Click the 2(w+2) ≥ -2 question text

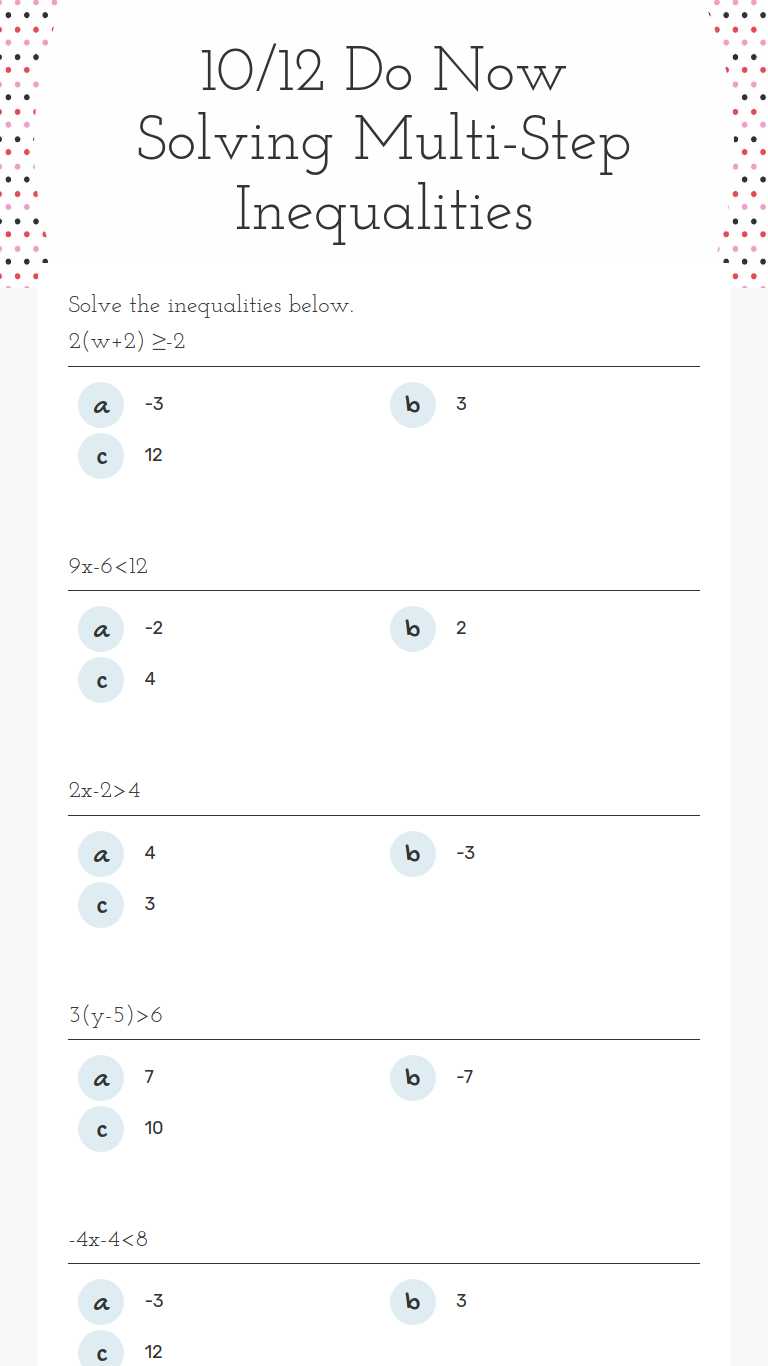tap(127, 342)
